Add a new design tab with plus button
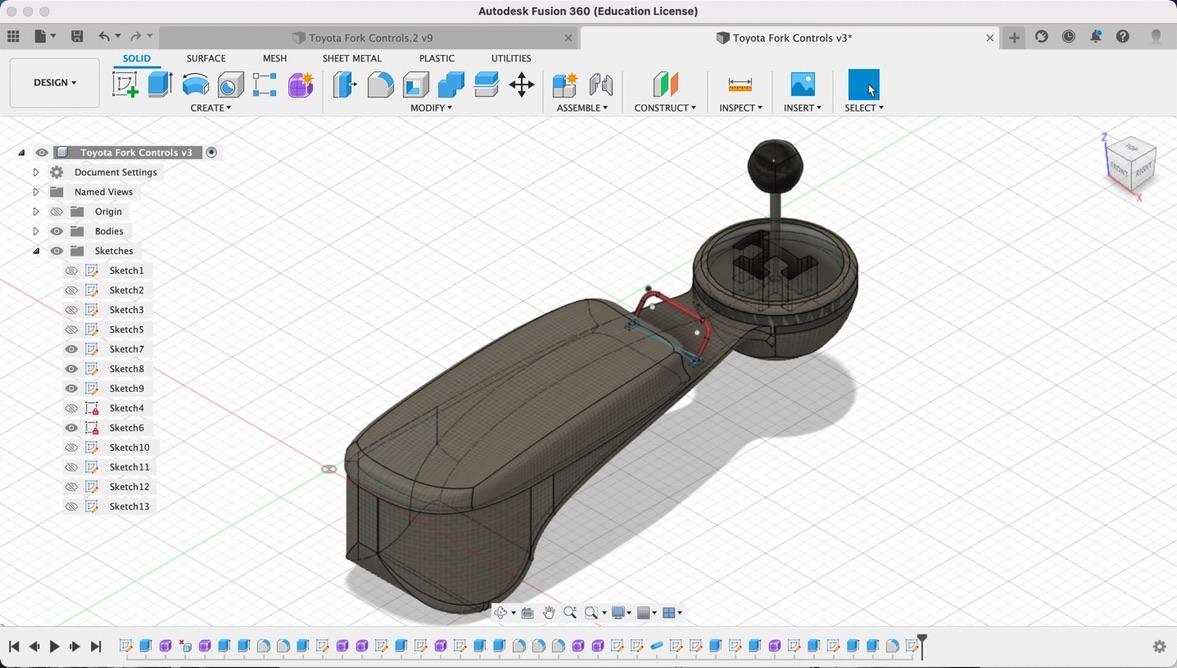This screenshot has height=668, width=1177. click(1014, 37)
